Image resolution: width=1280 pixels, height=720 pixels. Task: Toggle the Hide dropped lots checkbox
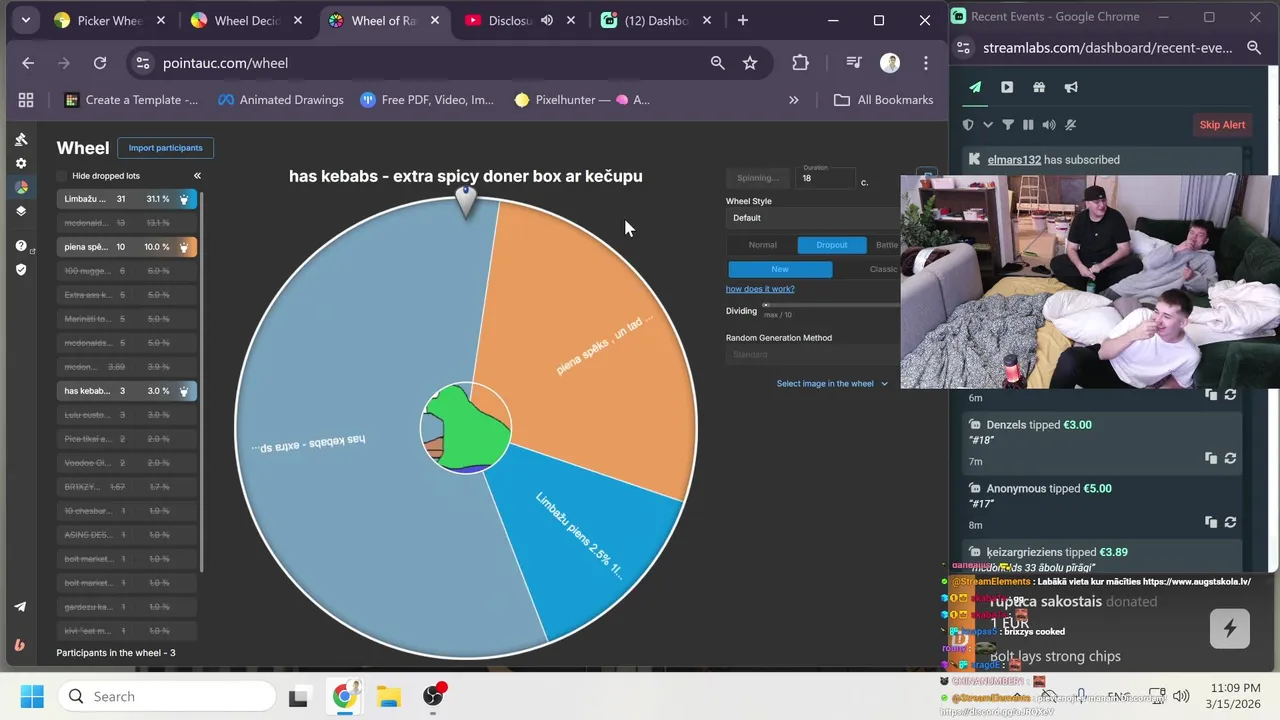coord(62,176)
